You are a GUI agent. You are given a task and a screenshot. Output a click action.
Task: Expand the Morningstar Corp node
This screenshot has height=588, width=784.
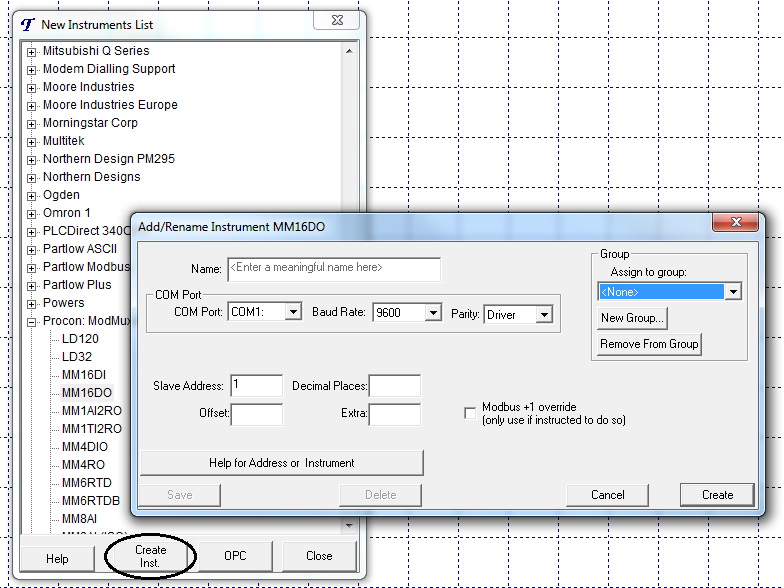coord(32,123)
